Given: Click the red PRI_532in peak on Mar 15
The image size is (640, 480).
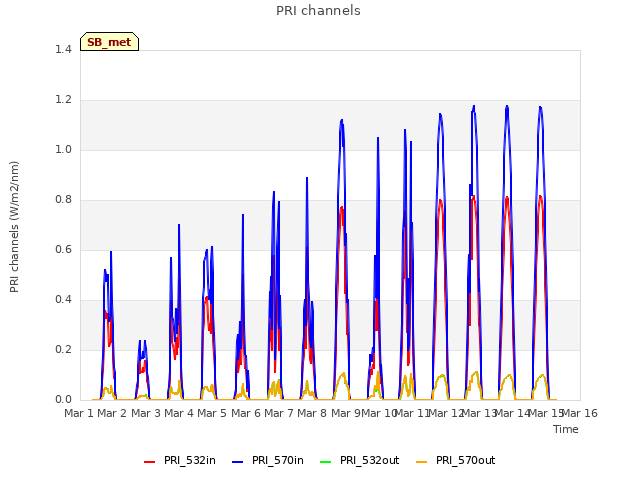Looking at the screenshot, I should 540,197.
